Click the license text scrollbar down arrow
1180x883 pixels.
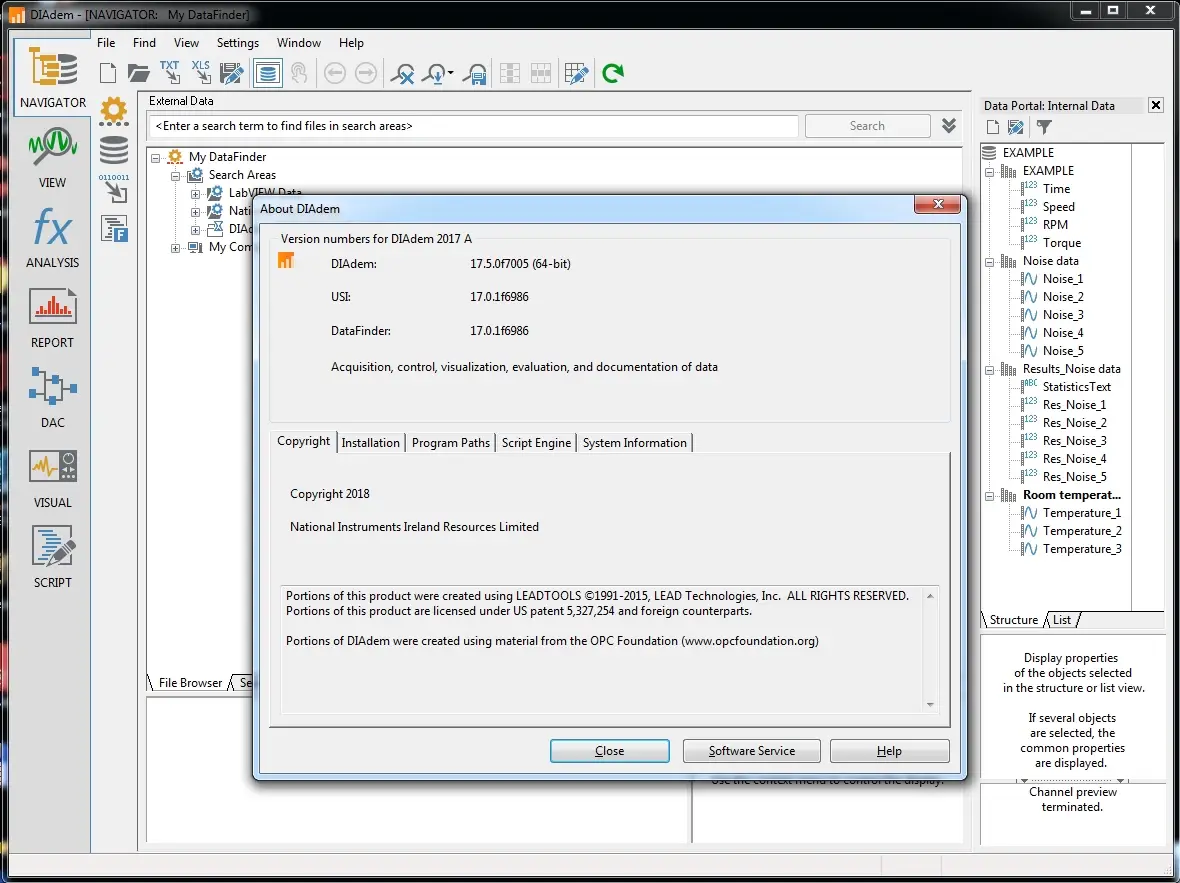coord(930,705)
